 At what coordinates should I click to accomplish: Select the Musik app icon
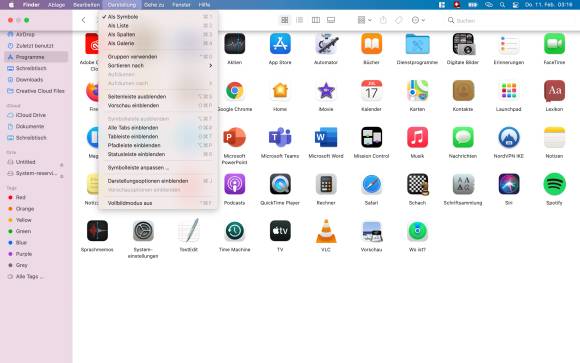[417, 137]
